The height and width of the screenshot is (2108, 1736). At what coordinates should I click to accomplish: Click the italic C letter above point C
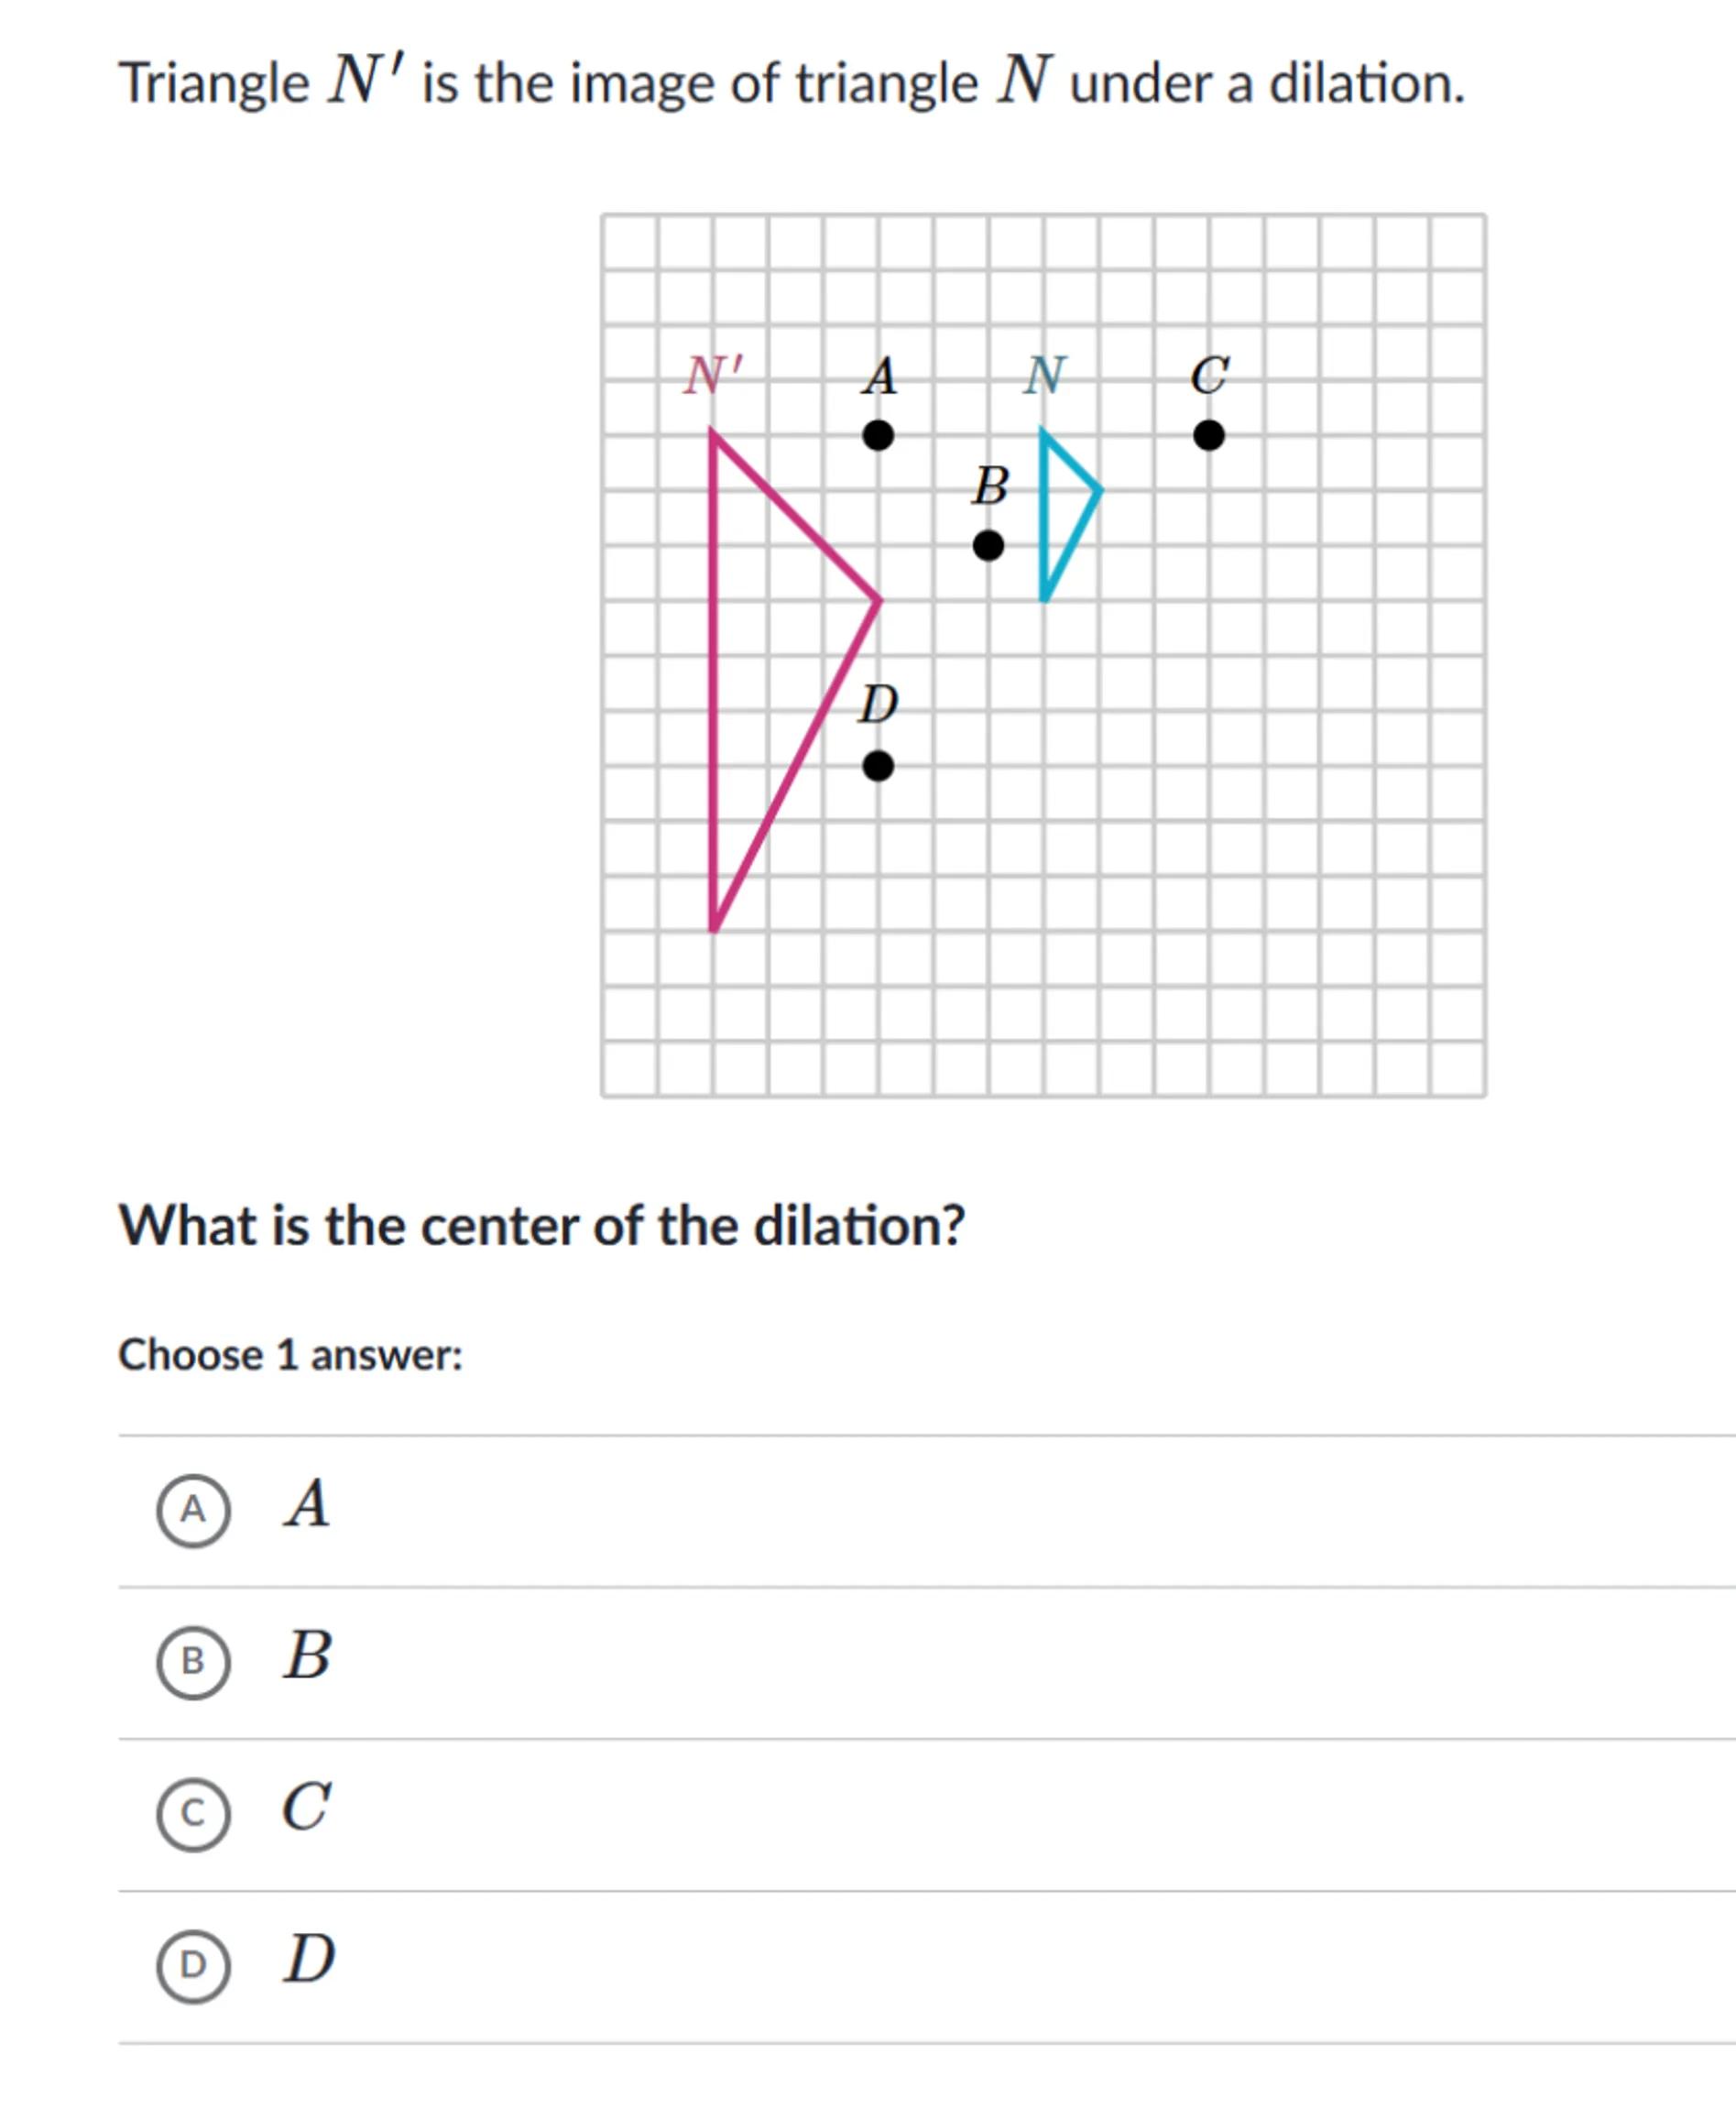[x=1209, y=377]
